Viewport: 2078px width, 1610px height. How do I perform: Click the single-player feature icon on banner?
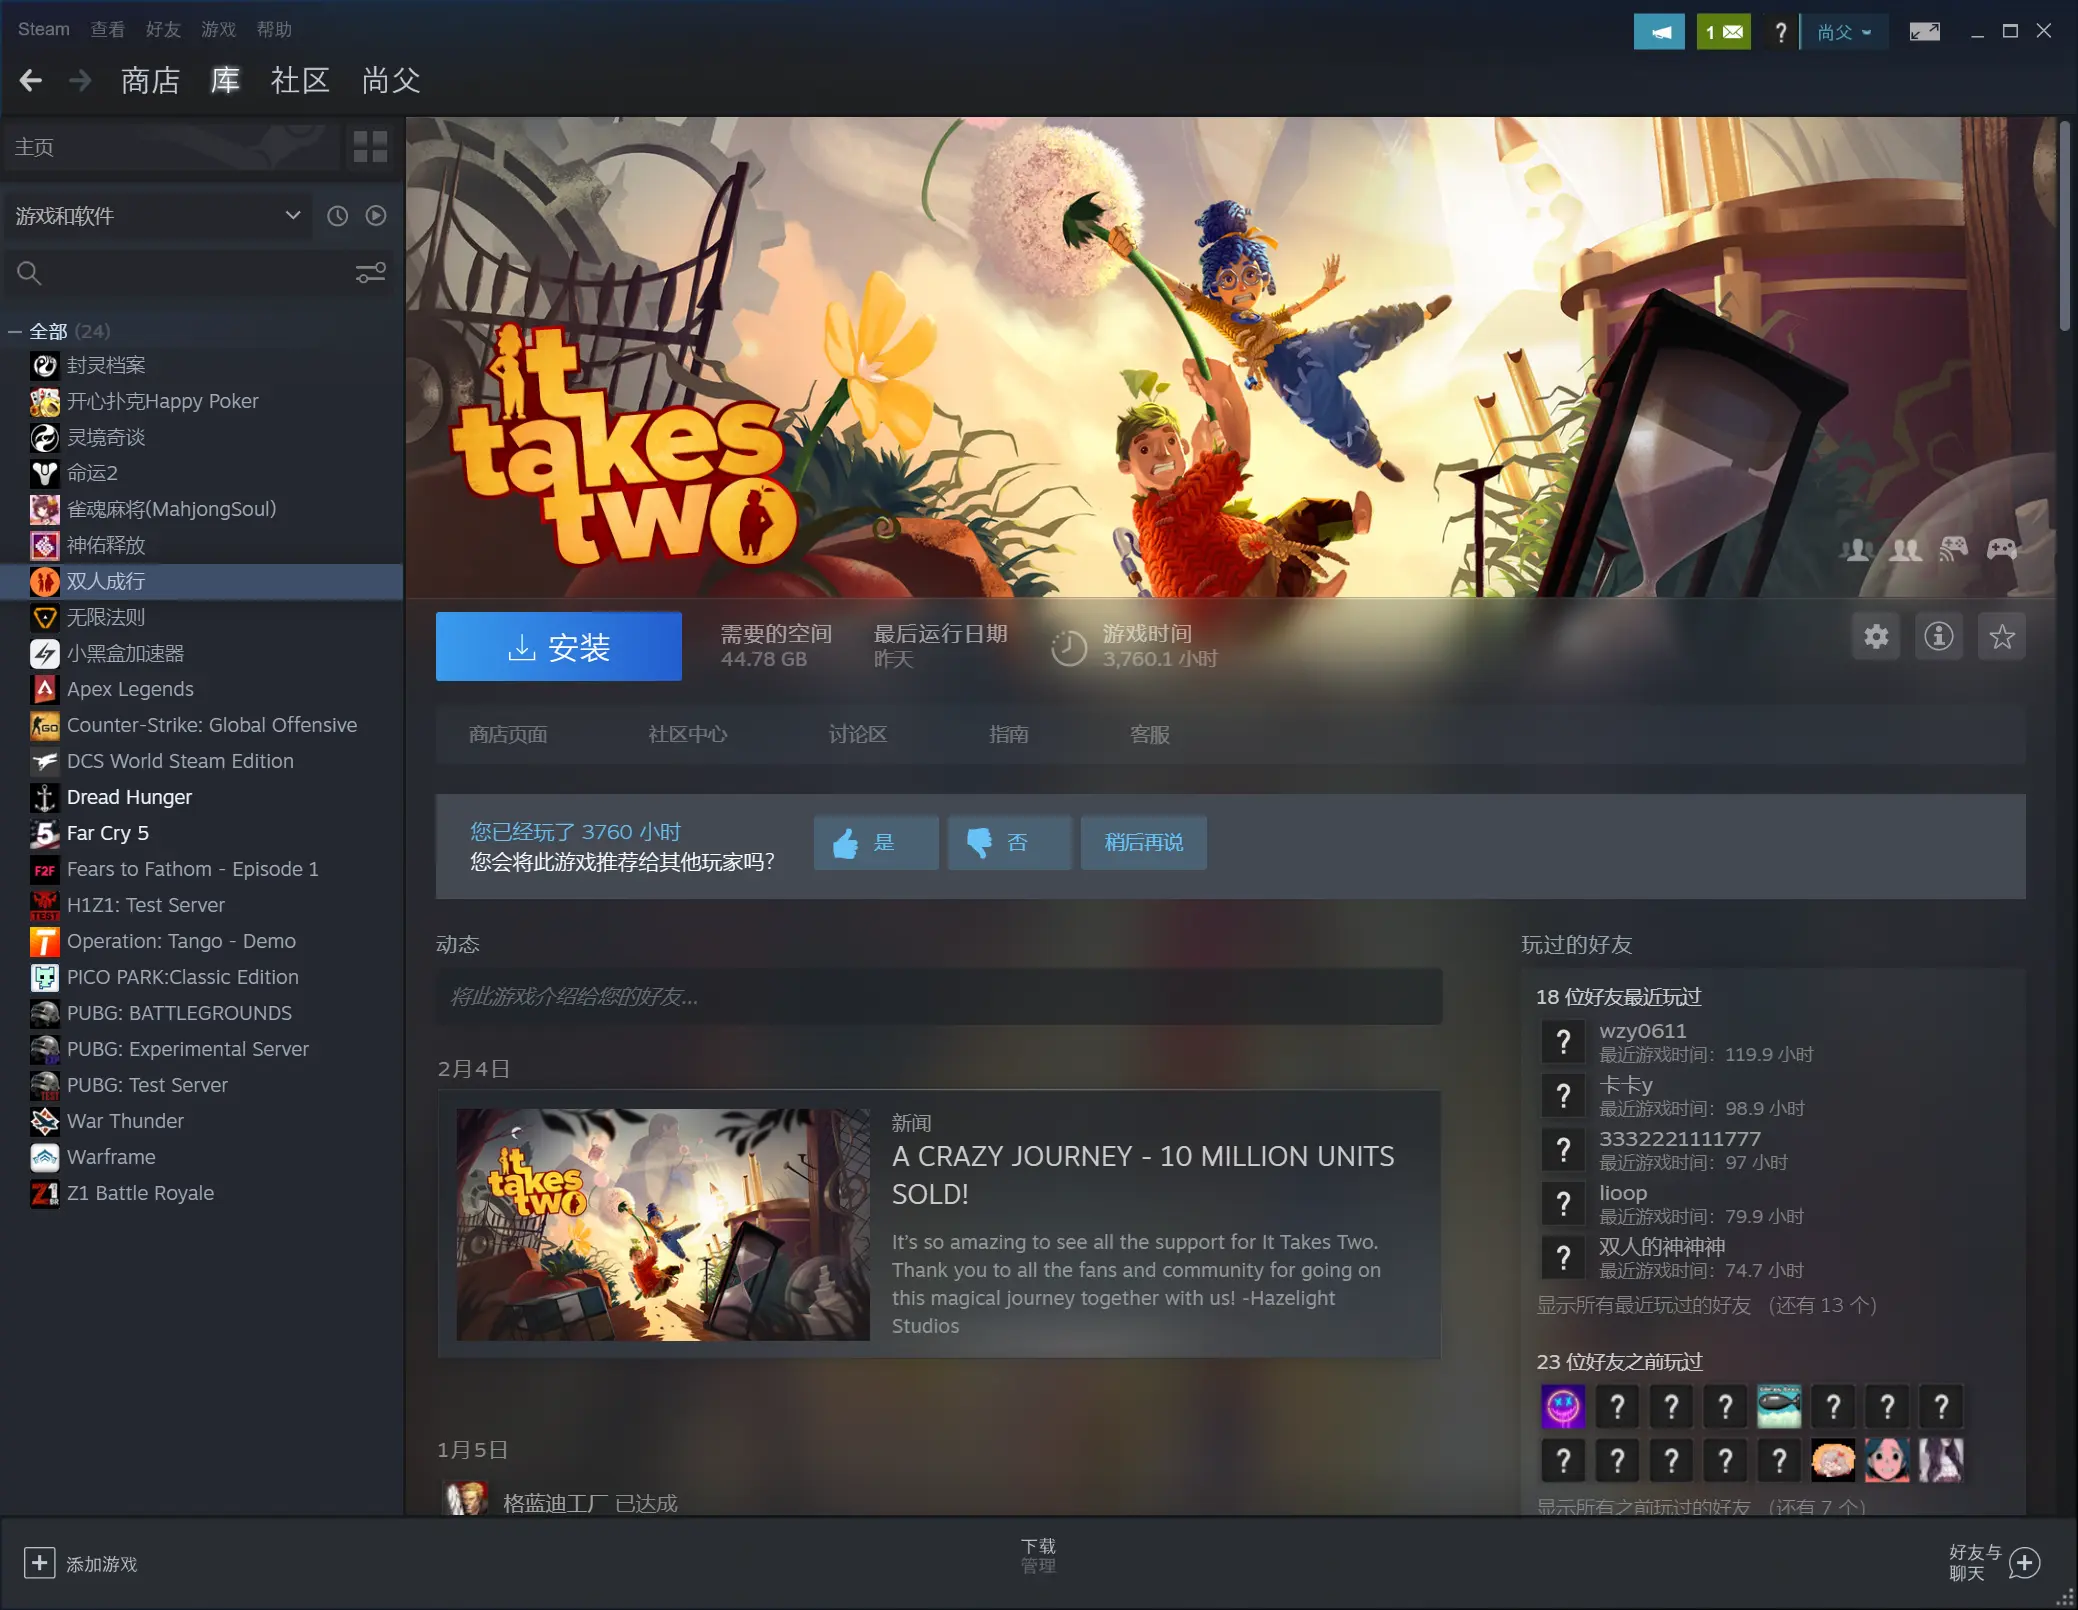click(x=1857, y=549)
